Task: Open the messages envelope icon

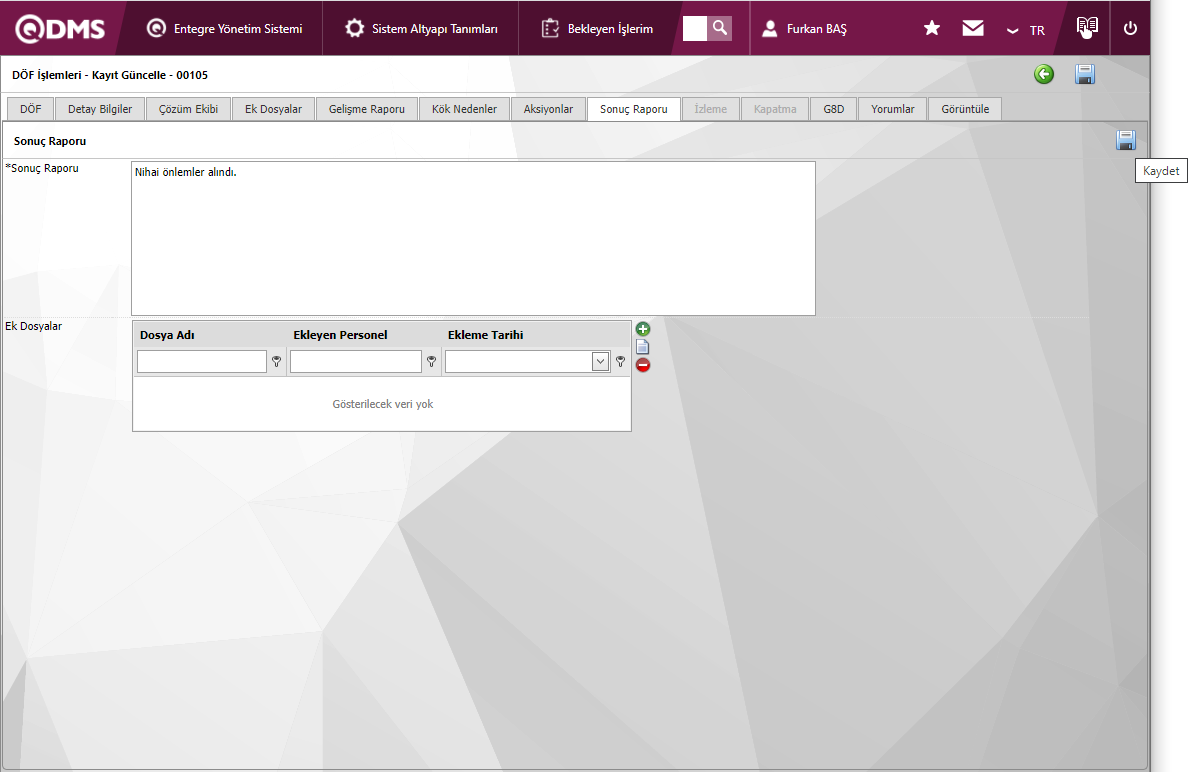Action: pyautogui.click(x=973, y=28)
